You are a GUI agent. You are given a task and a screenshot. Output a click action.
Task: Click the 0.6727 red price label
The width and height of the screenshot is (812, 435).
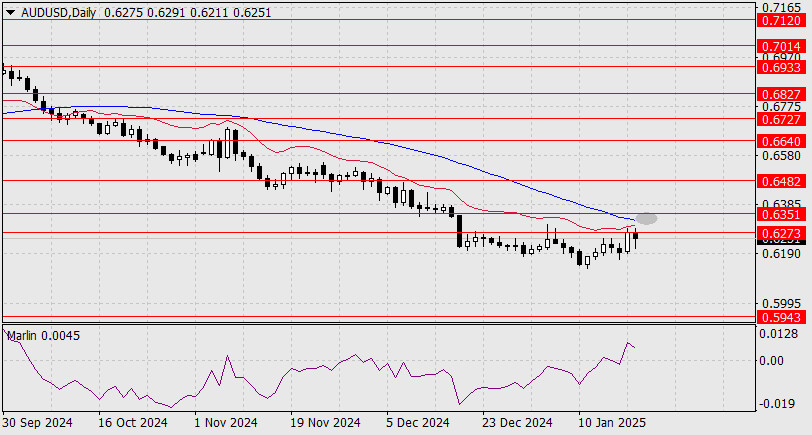coord(781,120)
